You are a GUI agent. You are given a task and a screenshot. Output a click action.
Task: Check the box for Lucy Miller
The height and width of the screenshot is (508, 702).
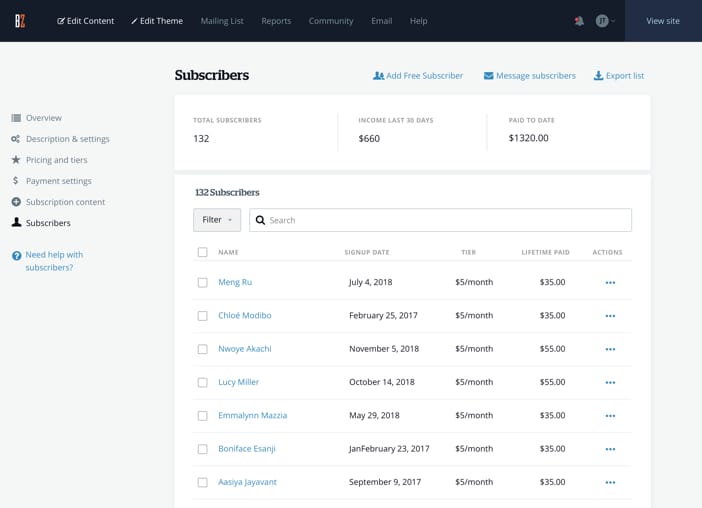[202, 383]
